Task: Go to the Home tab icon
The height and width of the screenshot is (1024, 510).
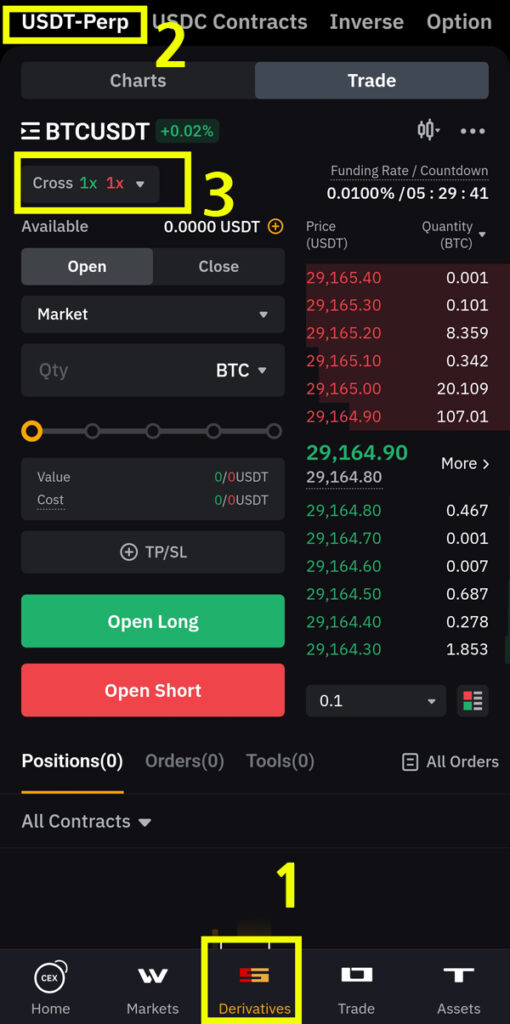Action: (x=50, y=976)
